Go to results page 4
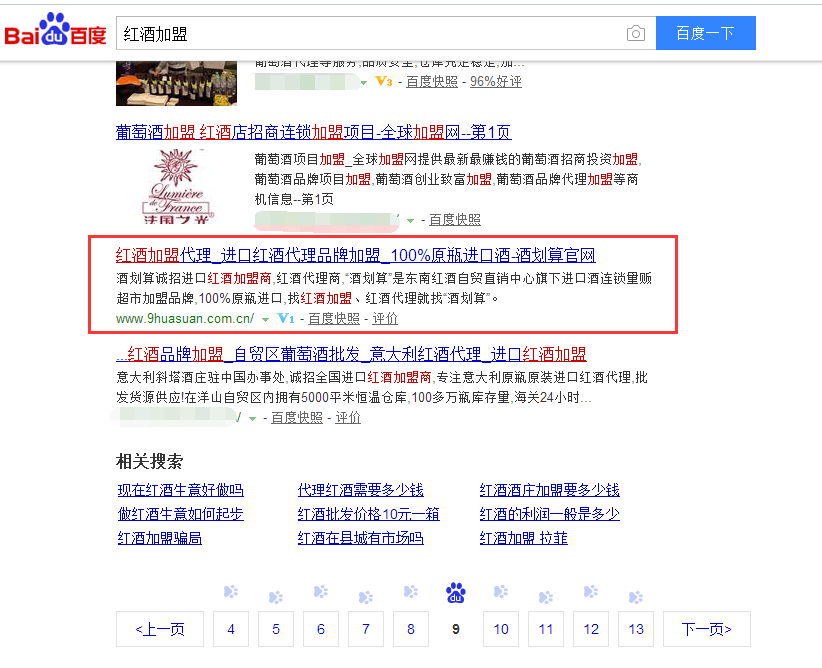The height and width of the screenshot is (668, 822). pyautogui.click(x=231, y=629)
